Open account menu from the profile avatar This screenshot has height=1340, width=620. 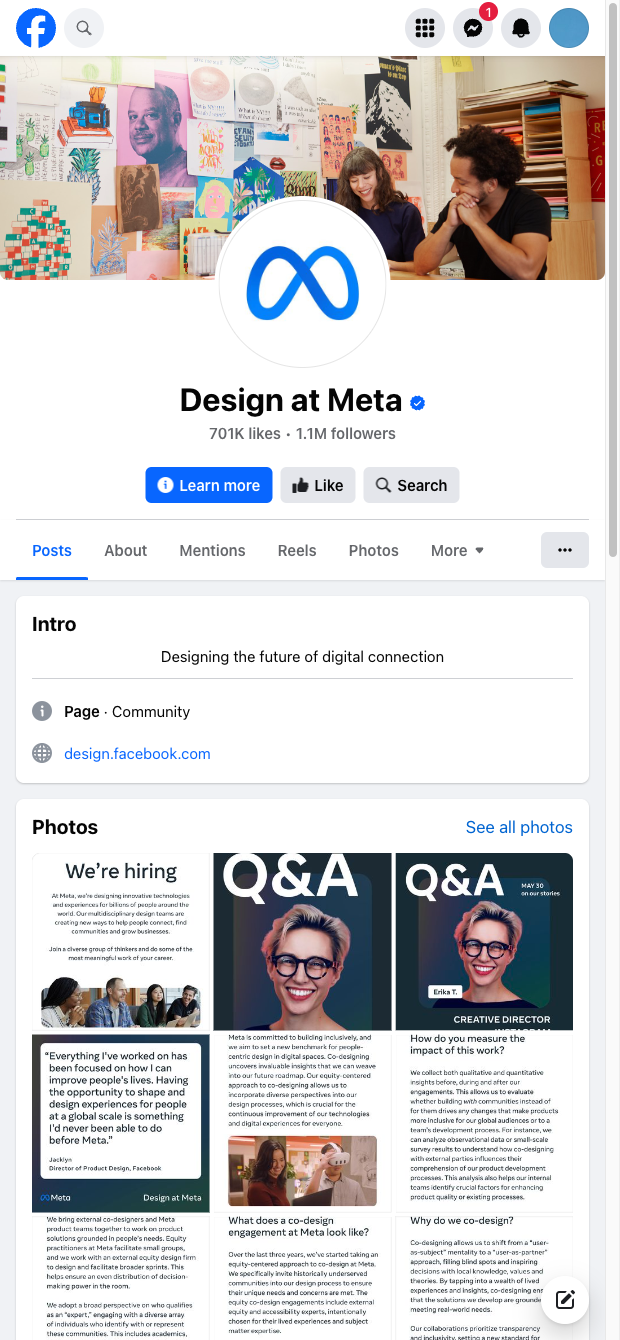(x=568, y=28)
